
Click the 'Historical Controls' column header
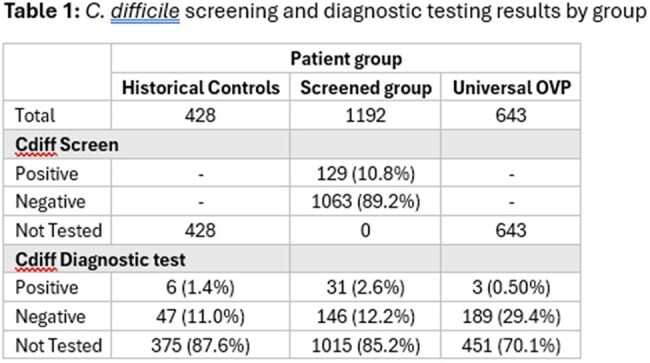pyautogui.click(x=201, y=87)
